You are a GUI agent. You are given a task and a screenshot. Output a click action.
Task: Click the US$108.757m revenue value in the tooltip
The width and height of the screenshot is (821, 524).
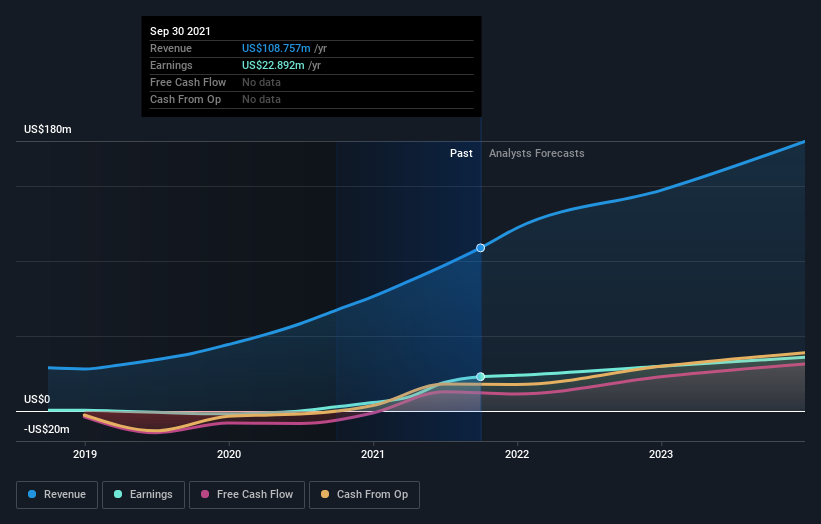click(276, 48)
